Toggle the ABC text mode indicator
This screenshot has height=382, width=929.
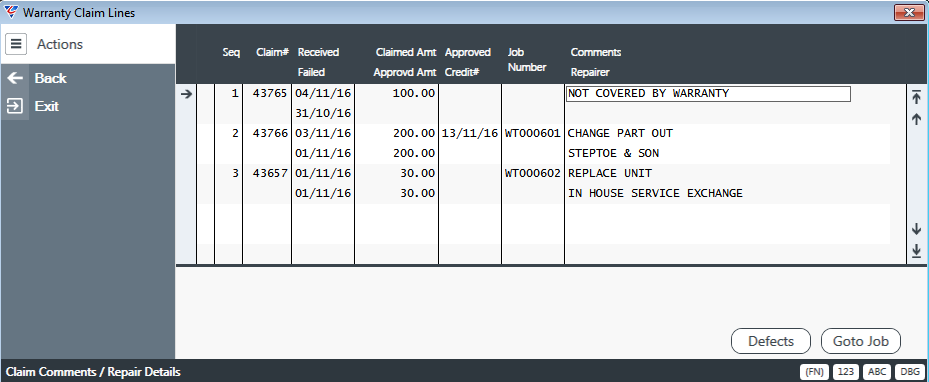(x=877, y=372)
